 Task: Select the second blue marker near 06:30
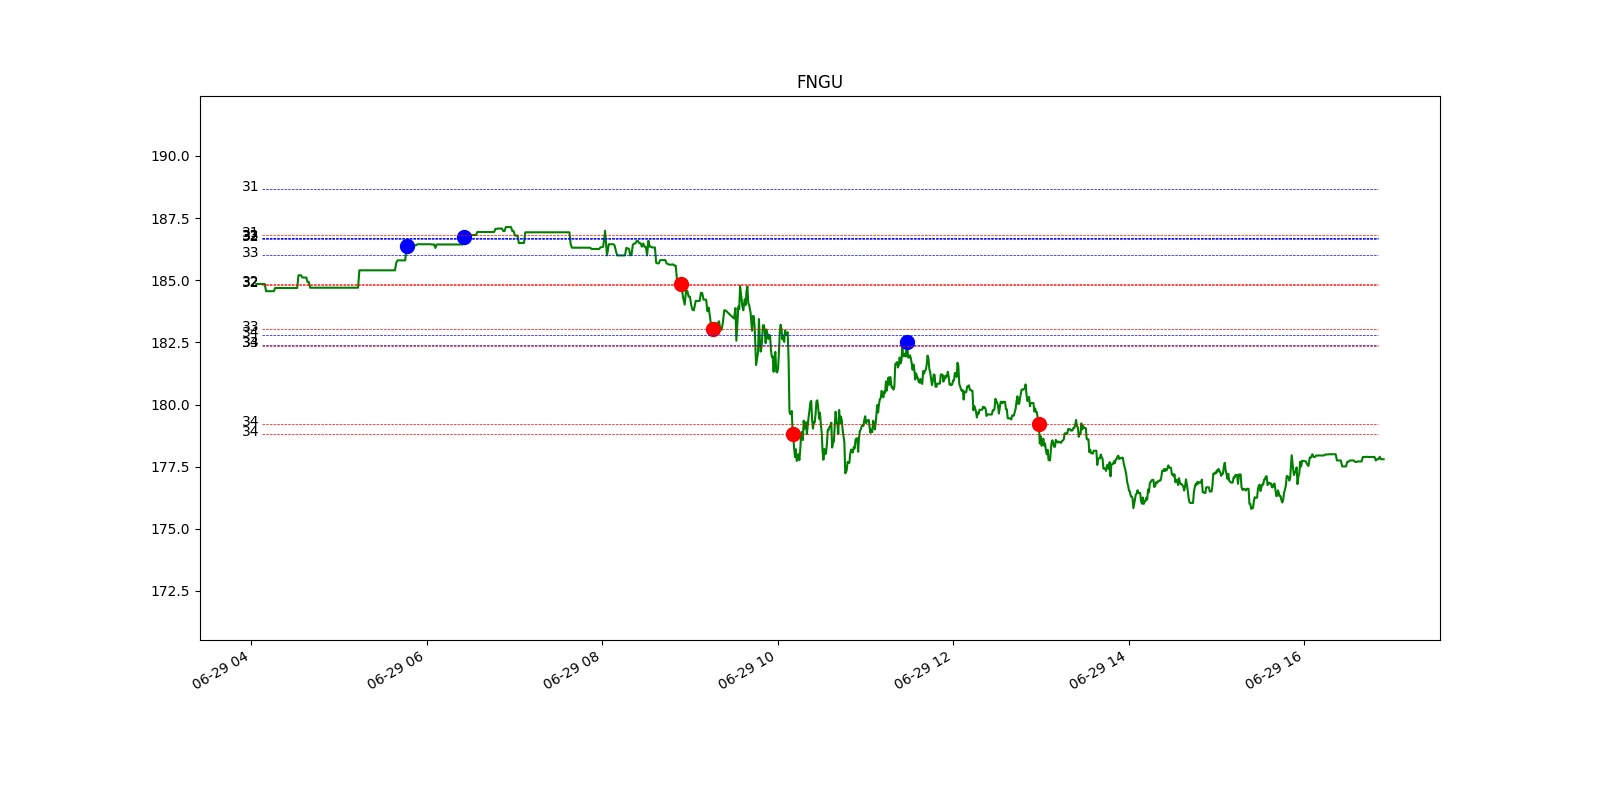point(464,237)
